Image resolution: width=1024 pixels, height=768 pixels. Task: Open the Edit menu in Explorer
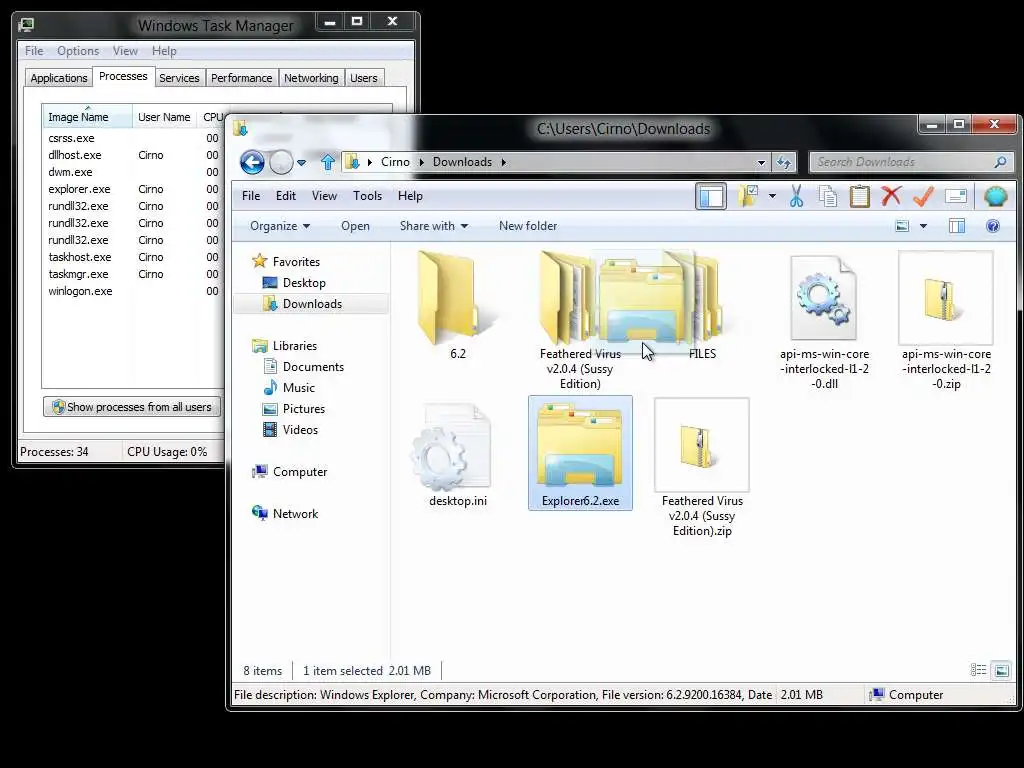pos(285,196)
